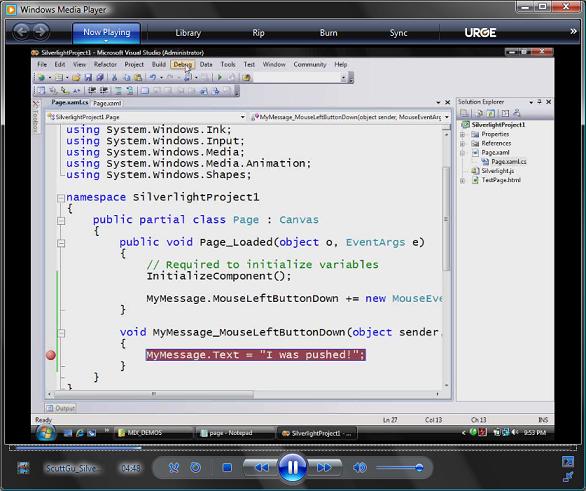Switch to Page.xaml editor tab
Image resolution: width=586 pixels, height=491 pixels.
click(107, 103)
